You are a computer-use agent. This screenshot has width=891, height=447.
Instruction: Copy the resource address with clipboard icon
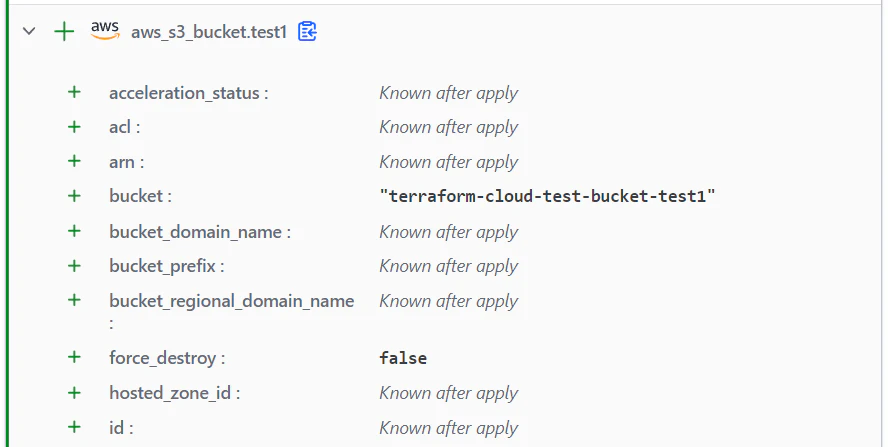[307, 31]
